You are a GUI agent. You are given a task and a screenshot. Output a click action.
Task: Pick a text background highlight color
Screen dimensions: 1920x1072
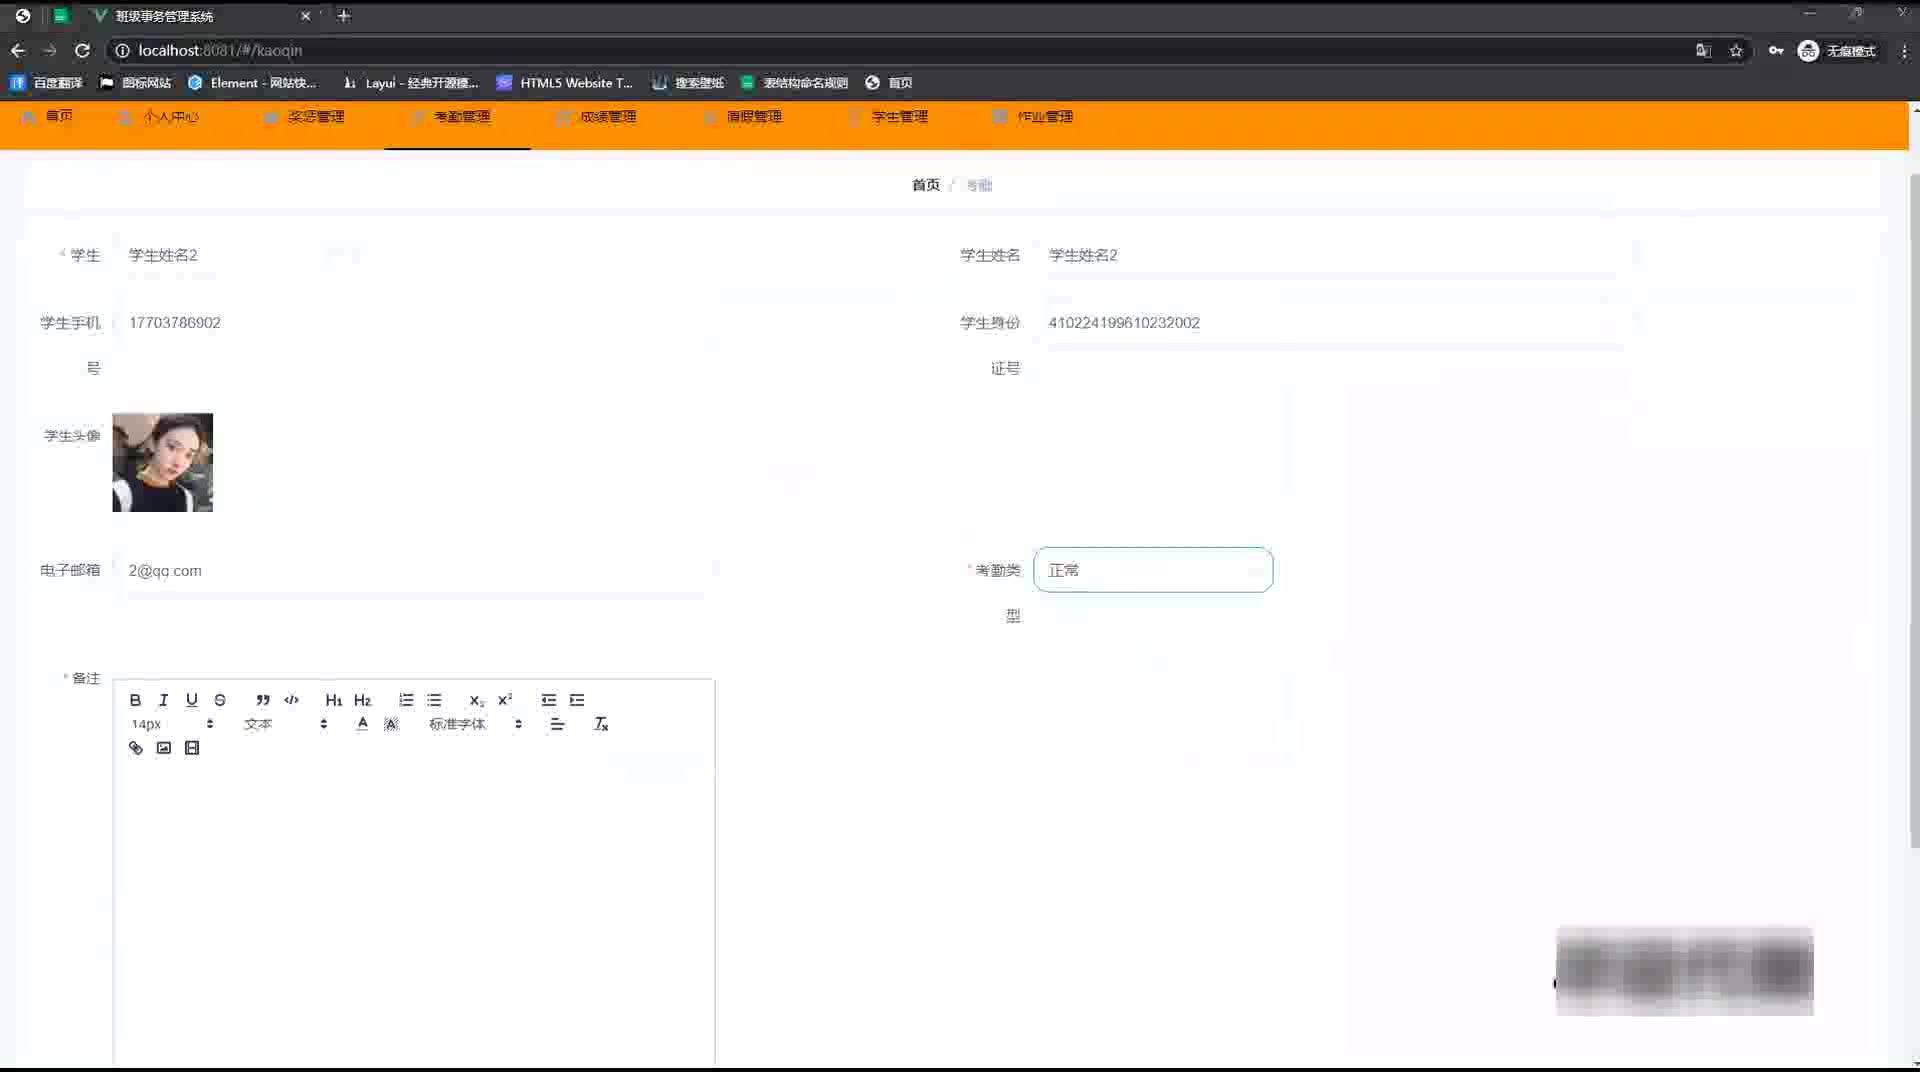[391, 724]
